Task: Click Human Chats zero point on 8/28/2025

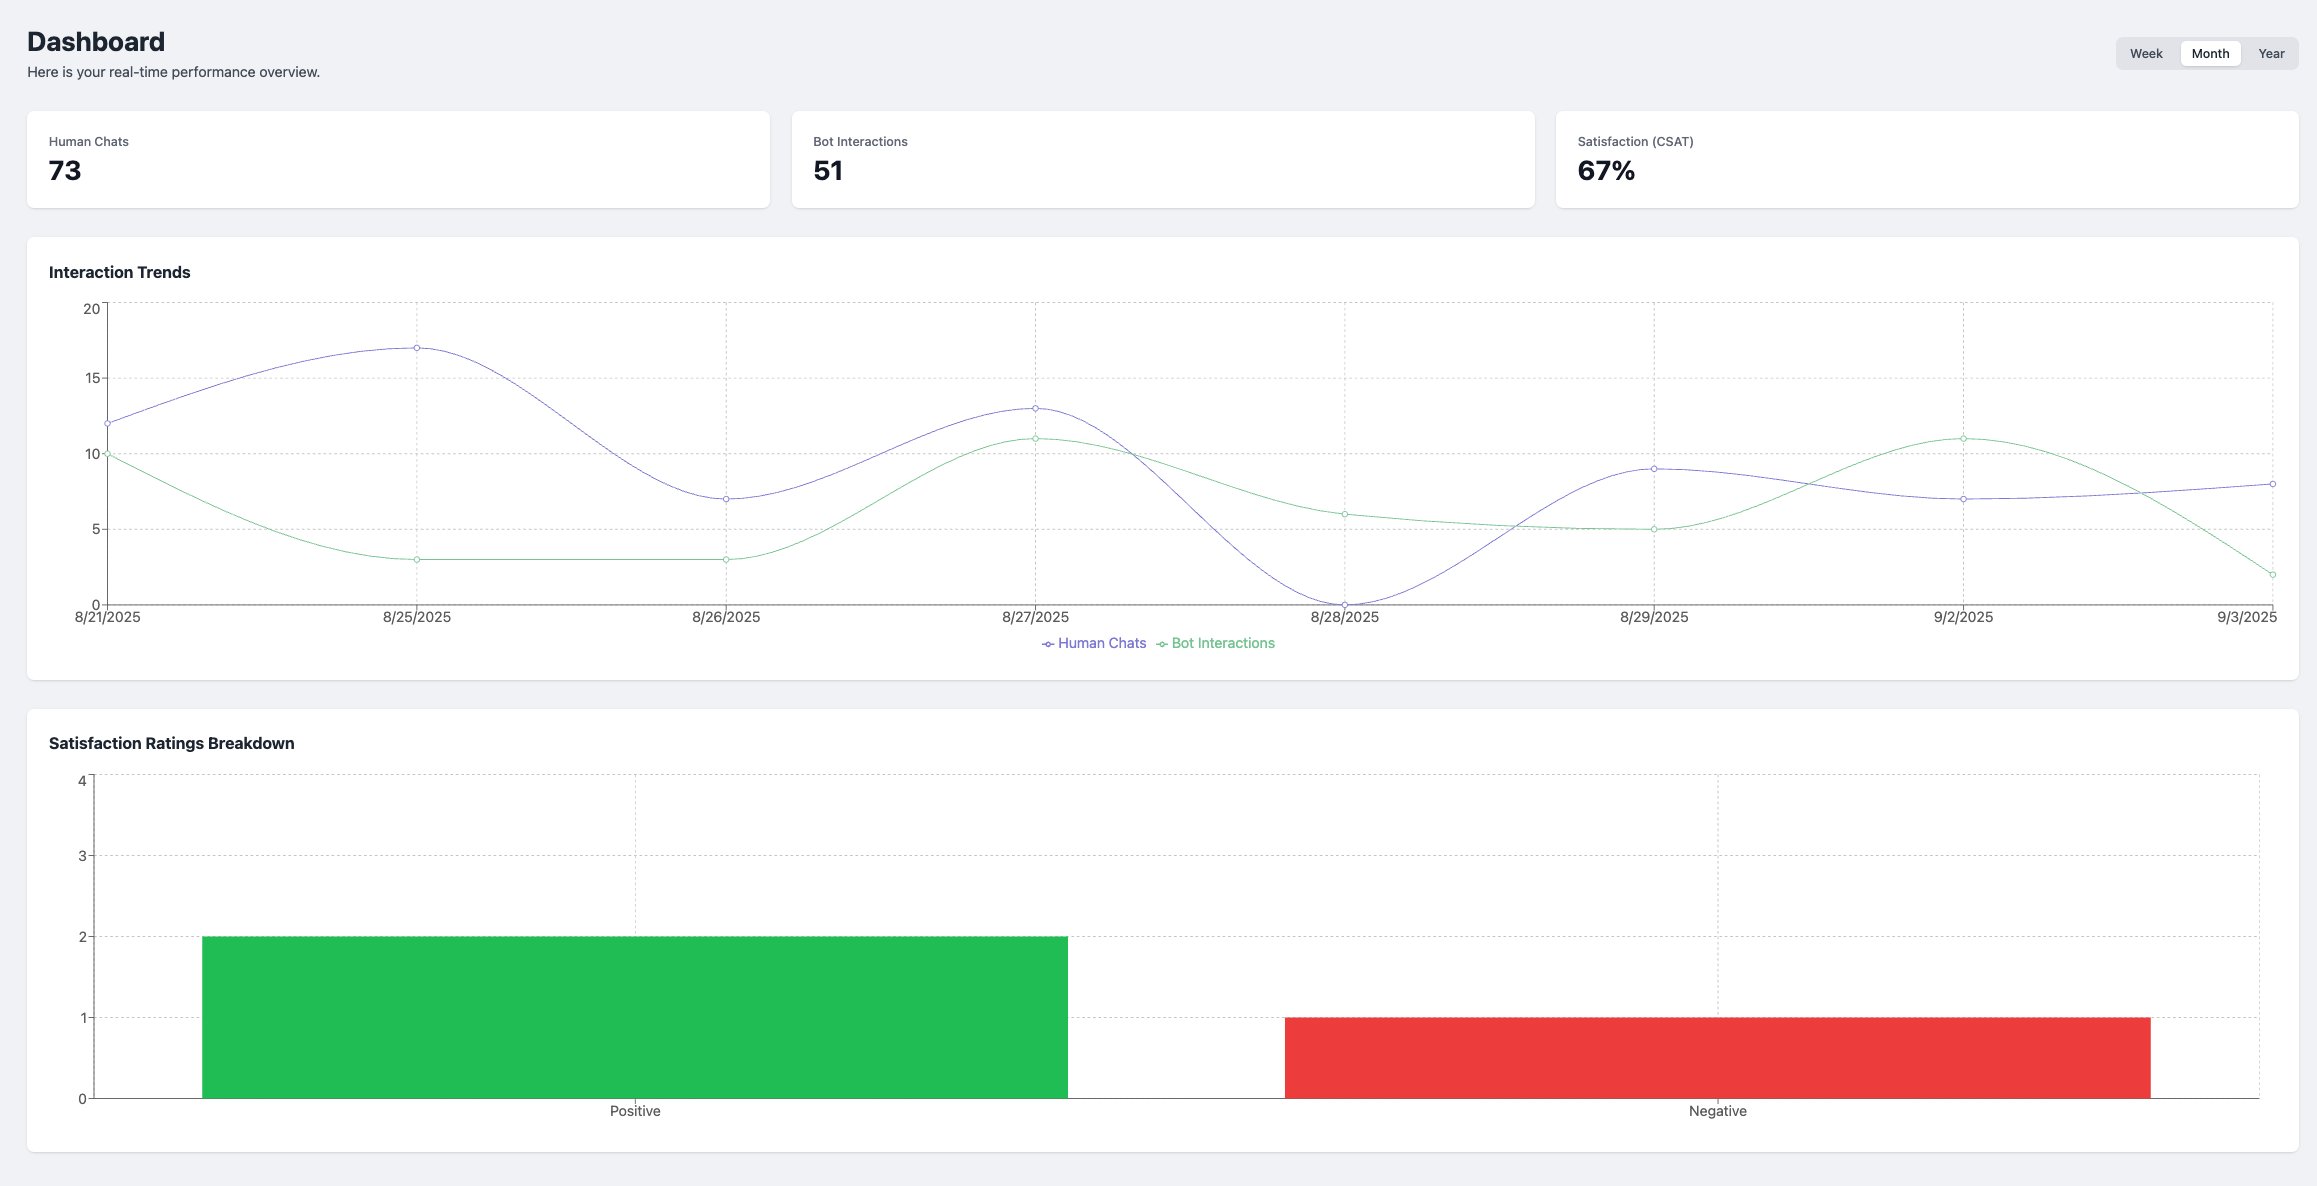Action: pyautogui.click(x=1344, y=604)
